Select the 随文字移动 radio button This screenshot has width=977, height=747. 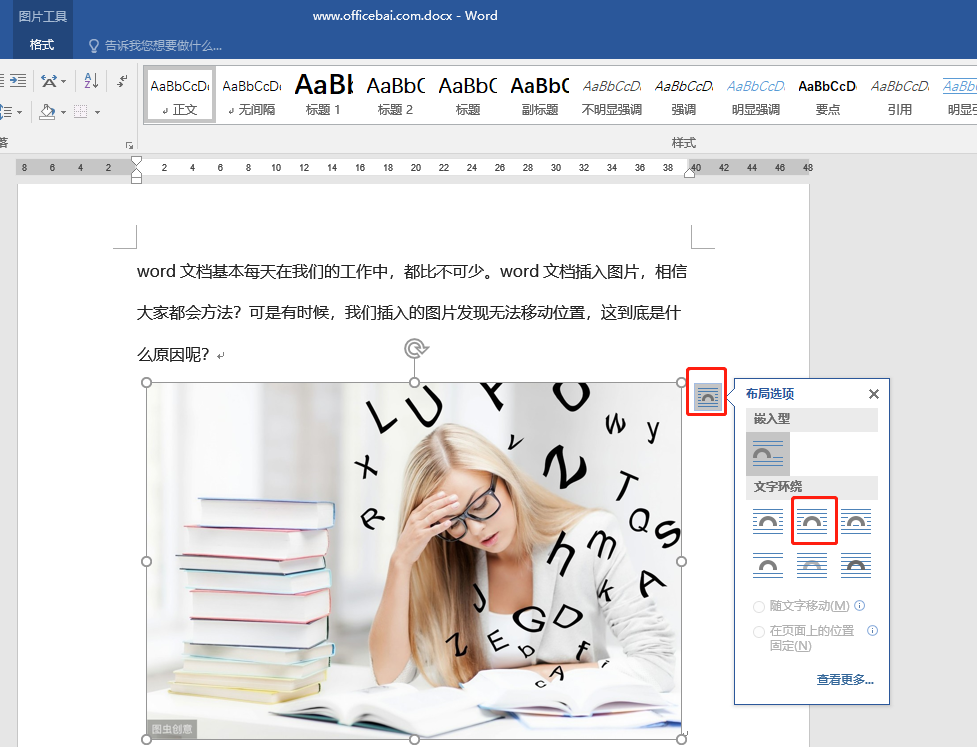(758, 606)
